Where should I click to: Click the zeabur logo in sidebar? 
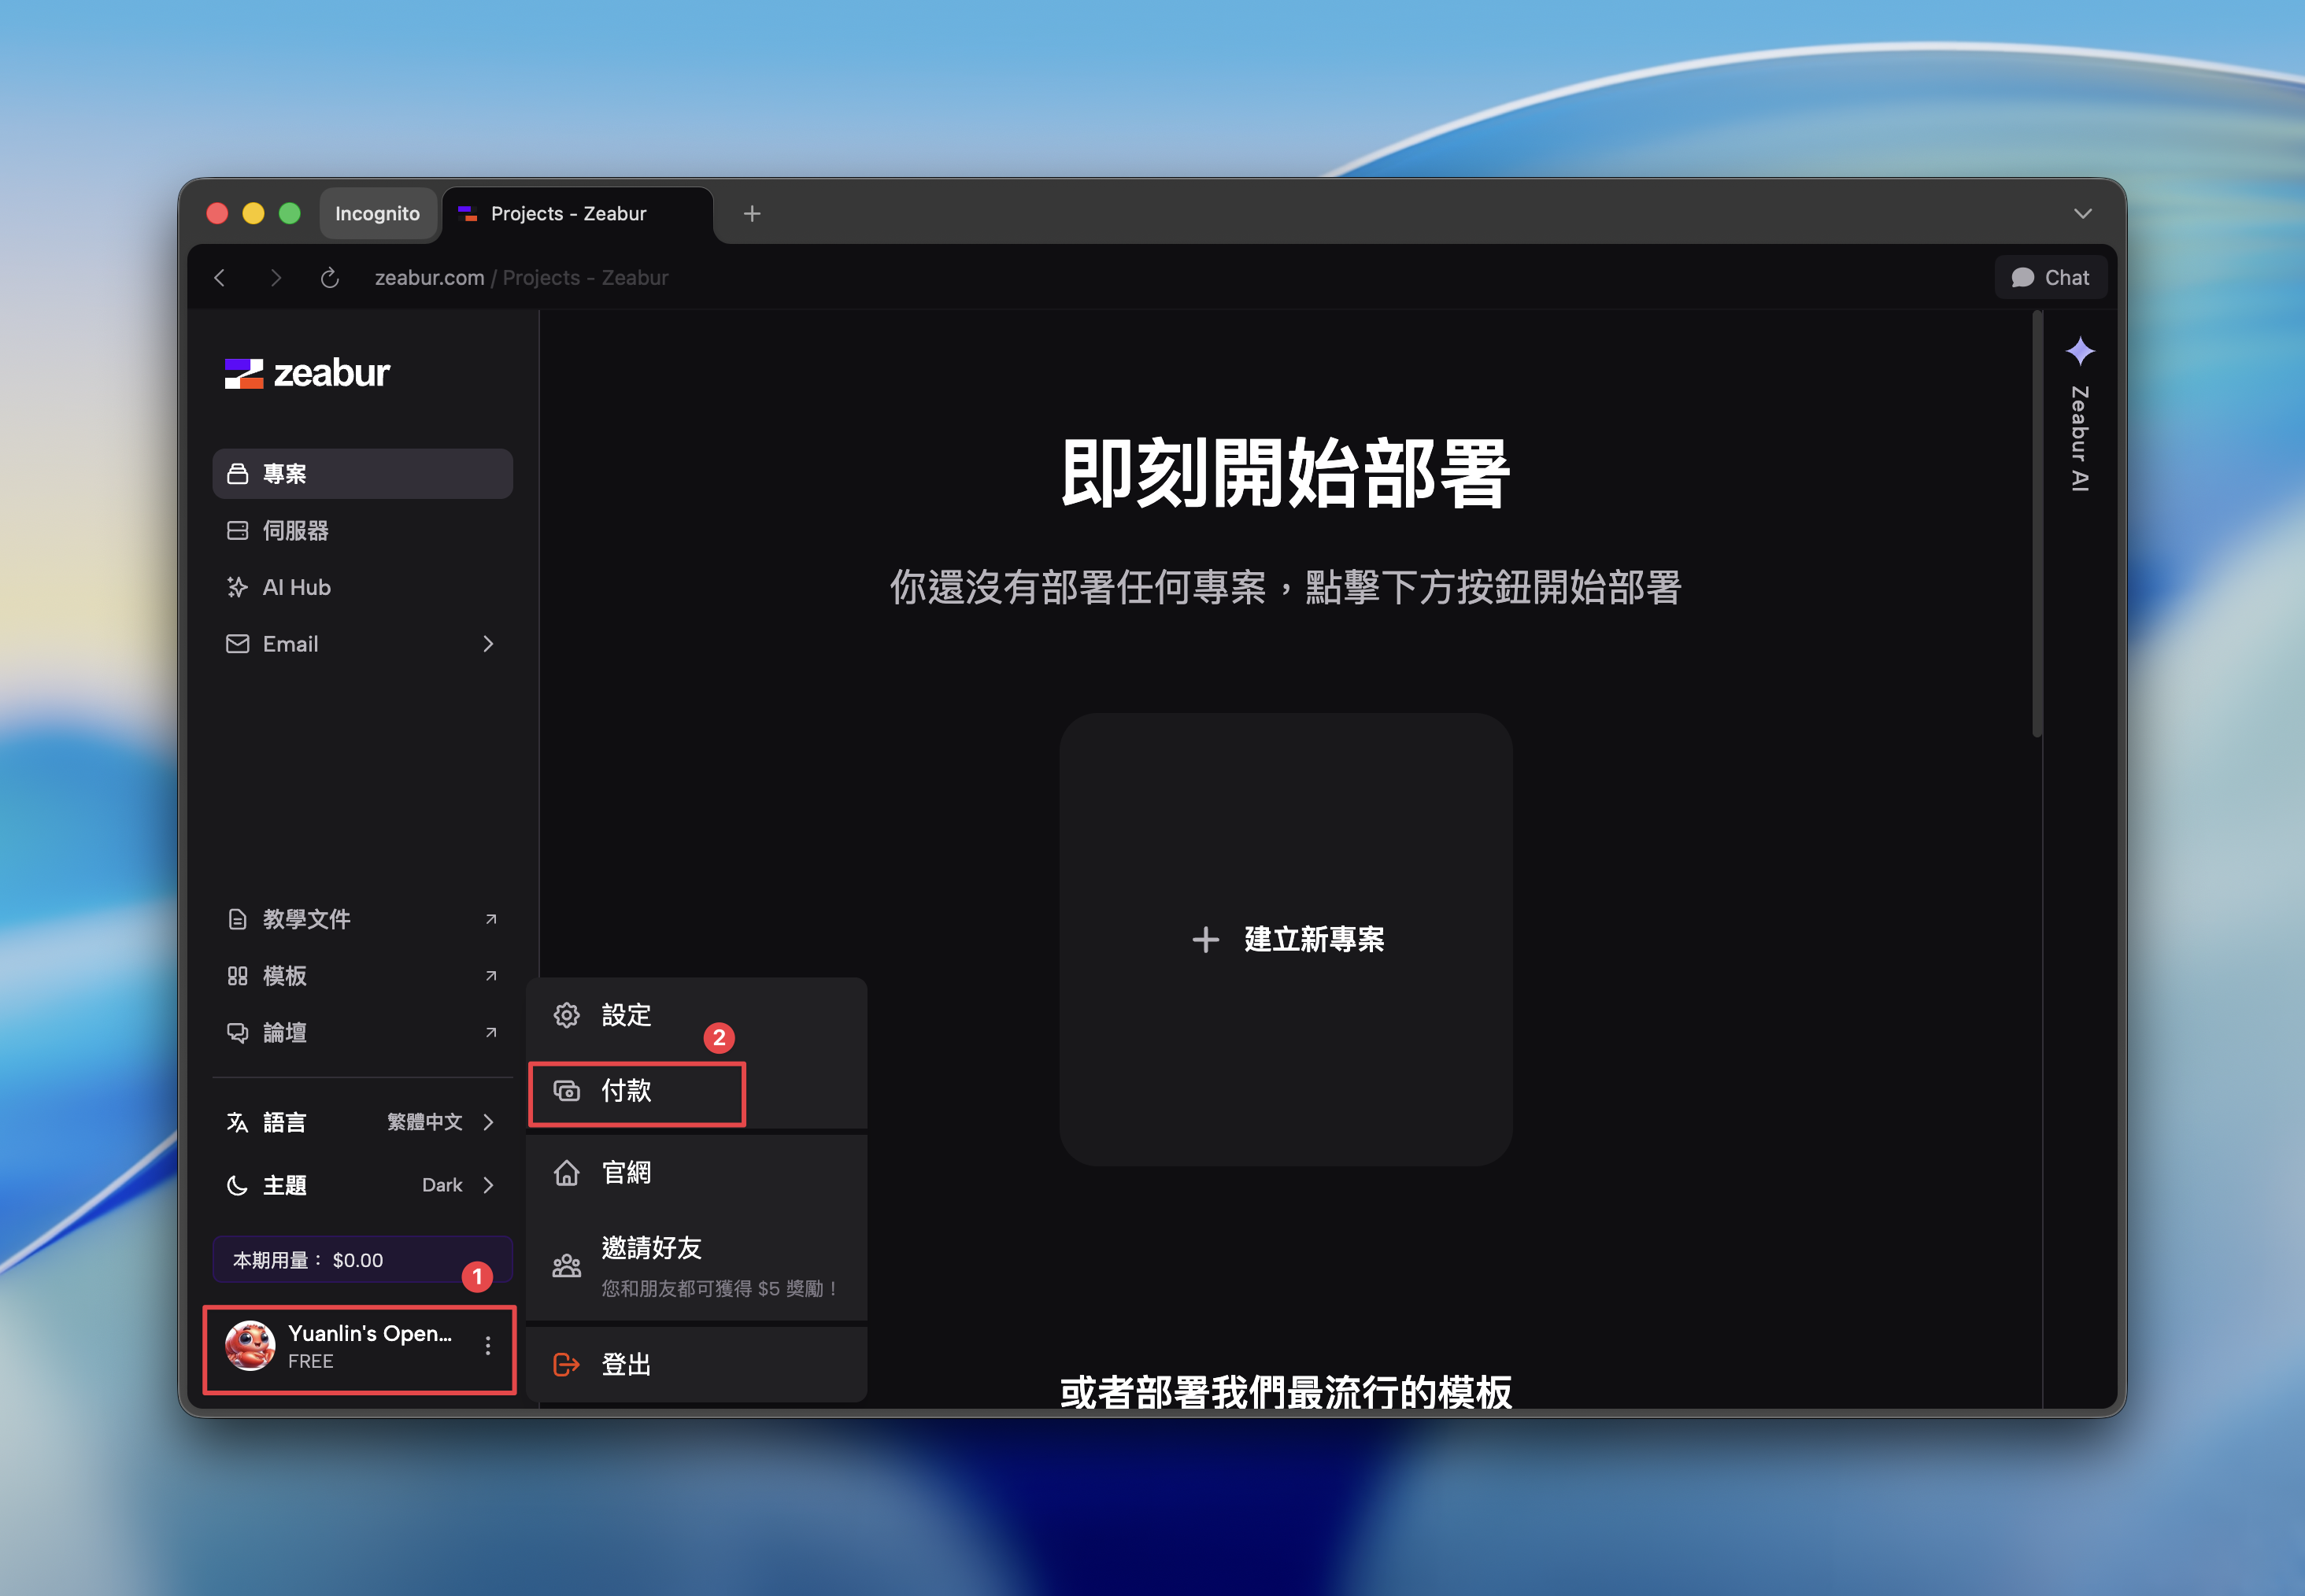[306, 373]
